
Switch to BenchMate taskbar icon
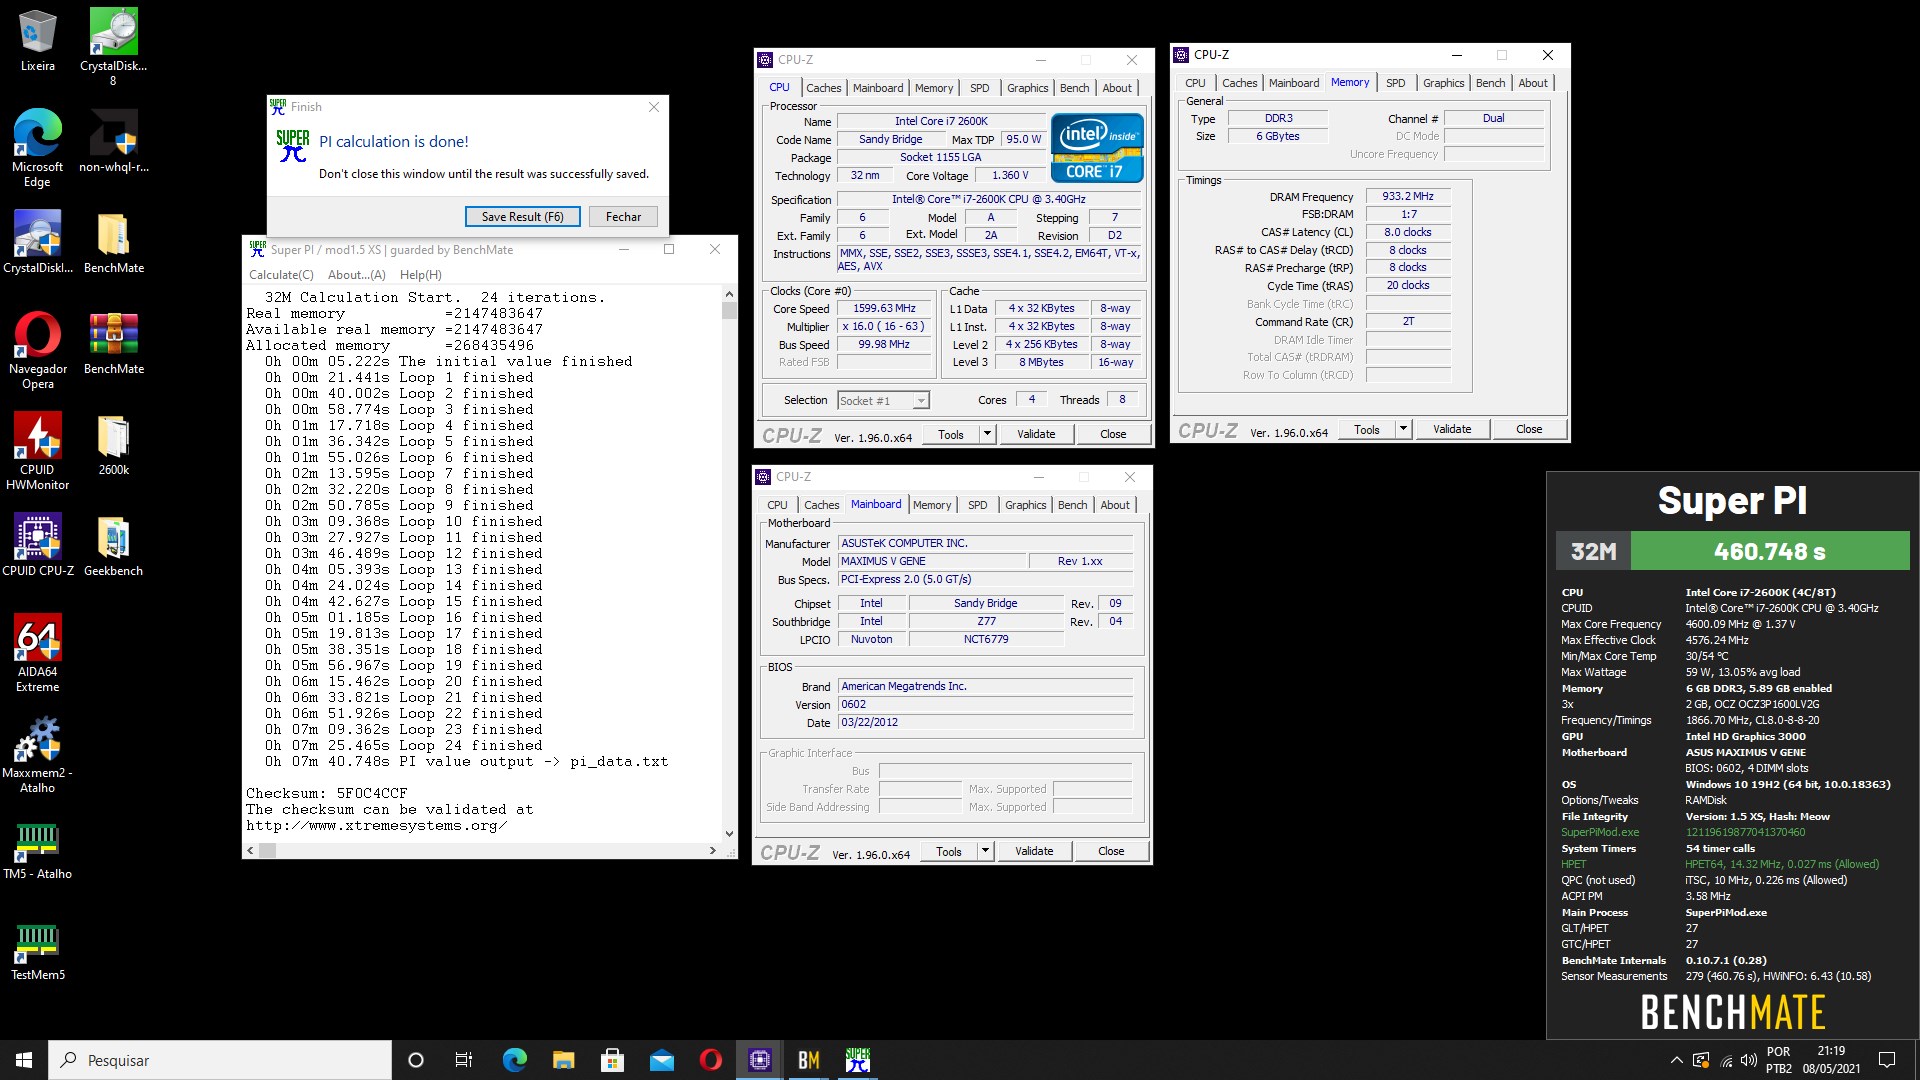(809, 1060)
